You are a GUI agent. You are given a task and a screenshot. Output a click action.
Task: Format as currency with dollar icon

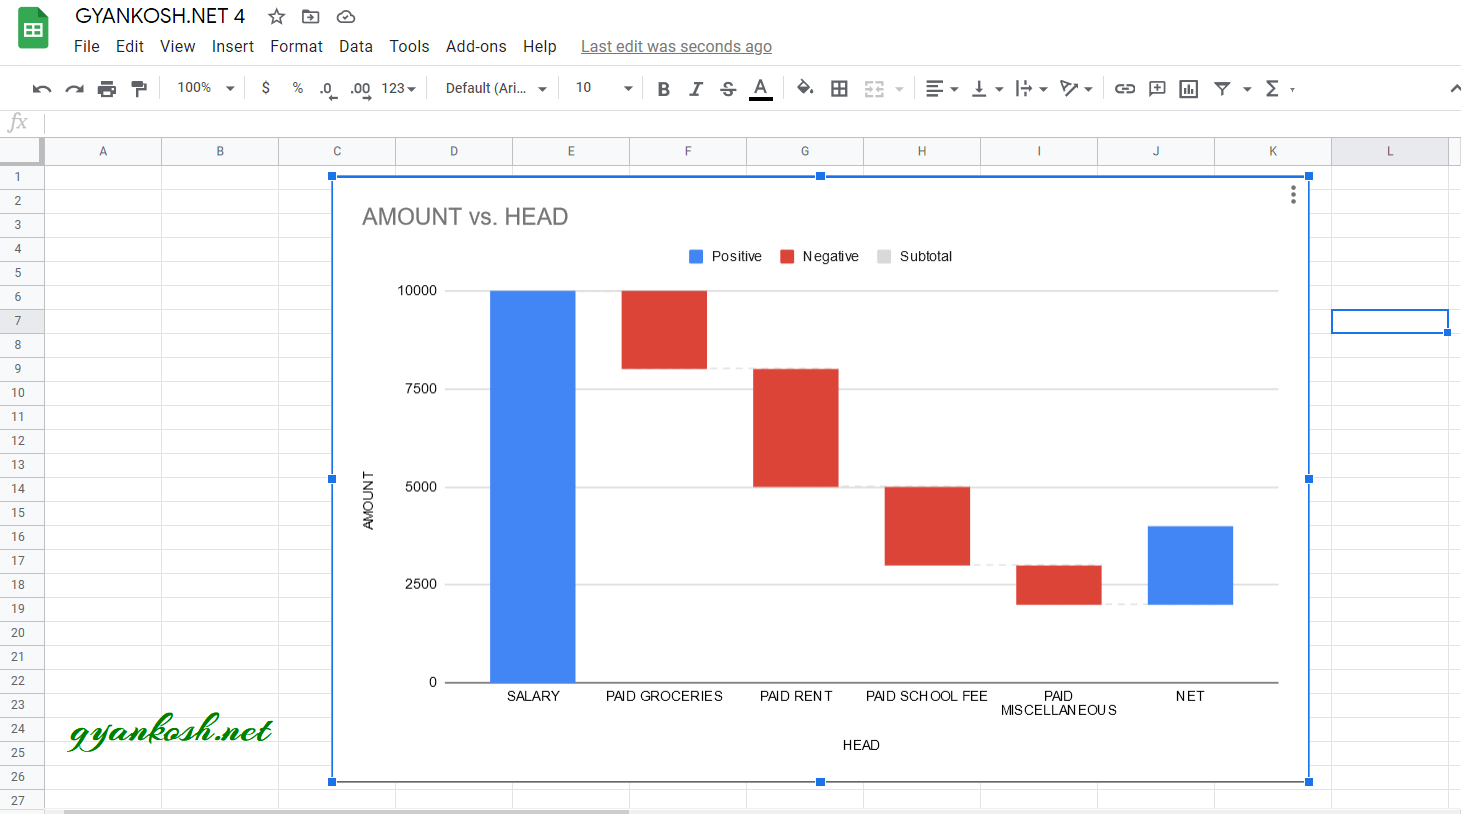pos(265,88)
